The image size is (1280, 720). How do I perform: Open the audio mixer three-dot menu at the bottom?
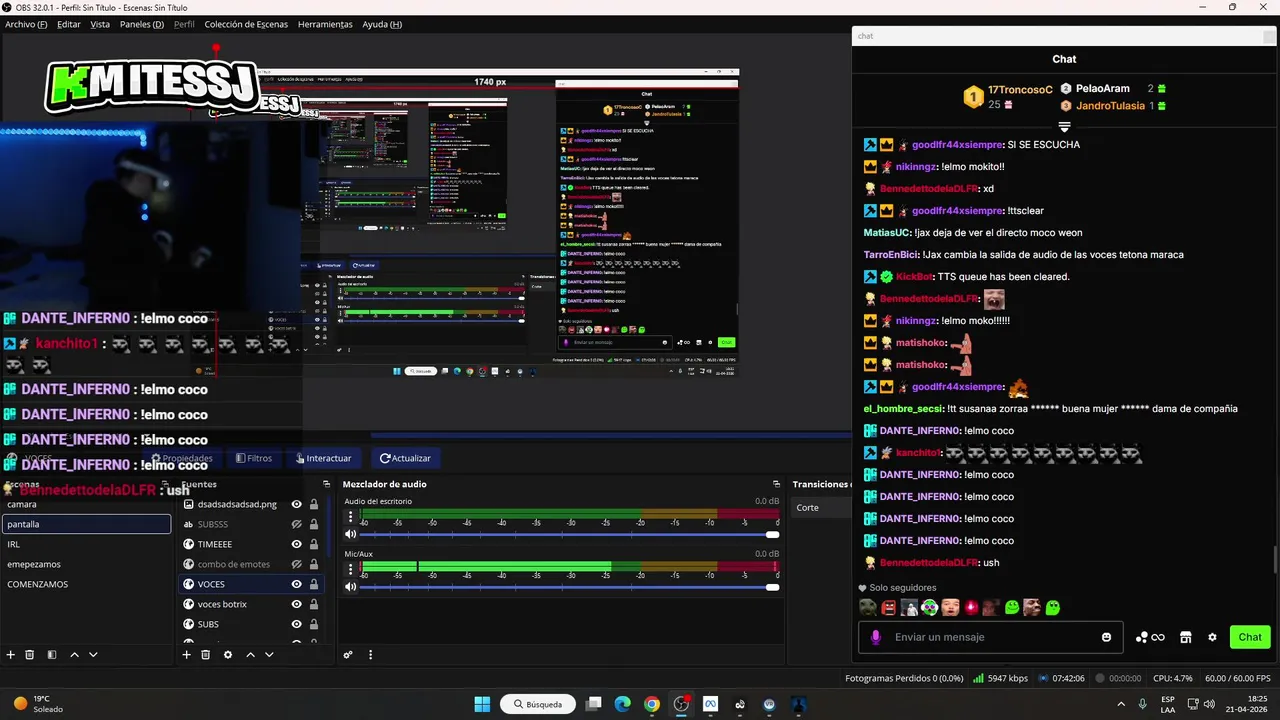click(370, 655)
